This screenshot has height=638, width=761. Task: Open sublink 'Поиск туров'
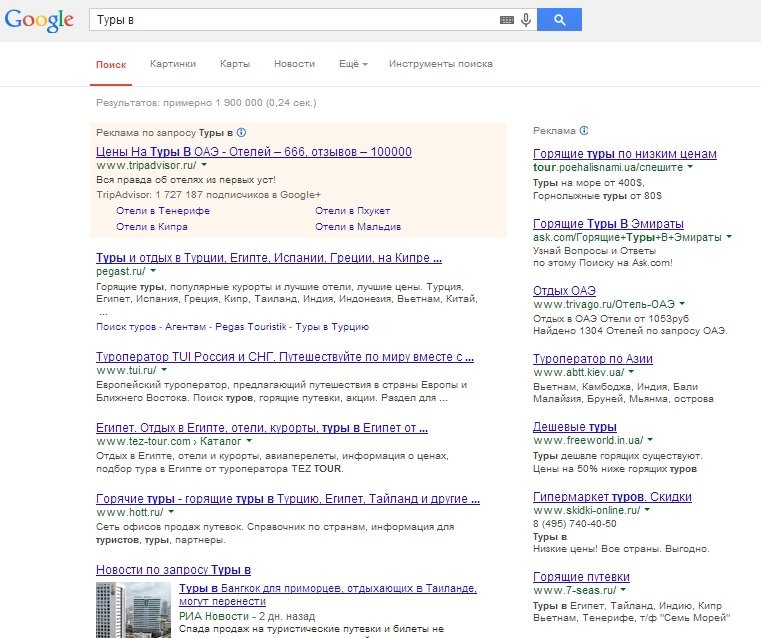[126, 327]
